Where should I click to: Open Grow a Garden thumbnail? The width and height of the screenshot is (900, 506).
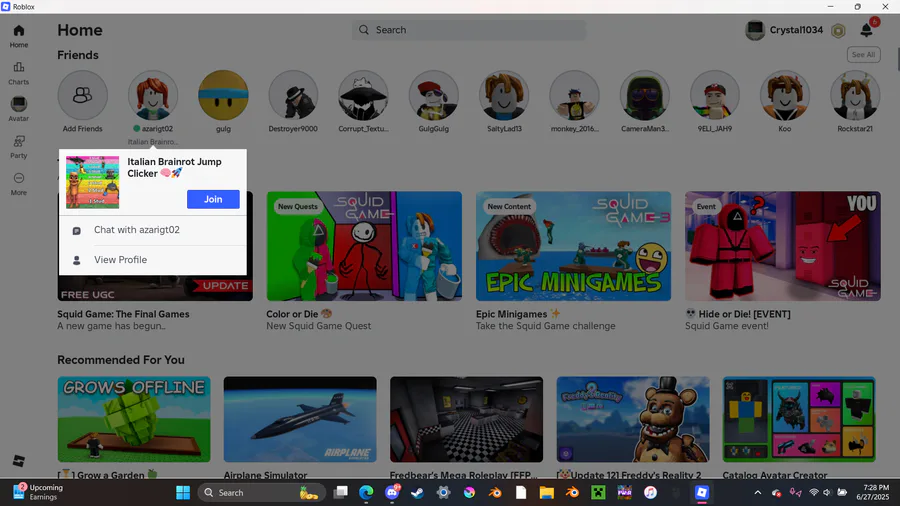[x=134, y=419]
